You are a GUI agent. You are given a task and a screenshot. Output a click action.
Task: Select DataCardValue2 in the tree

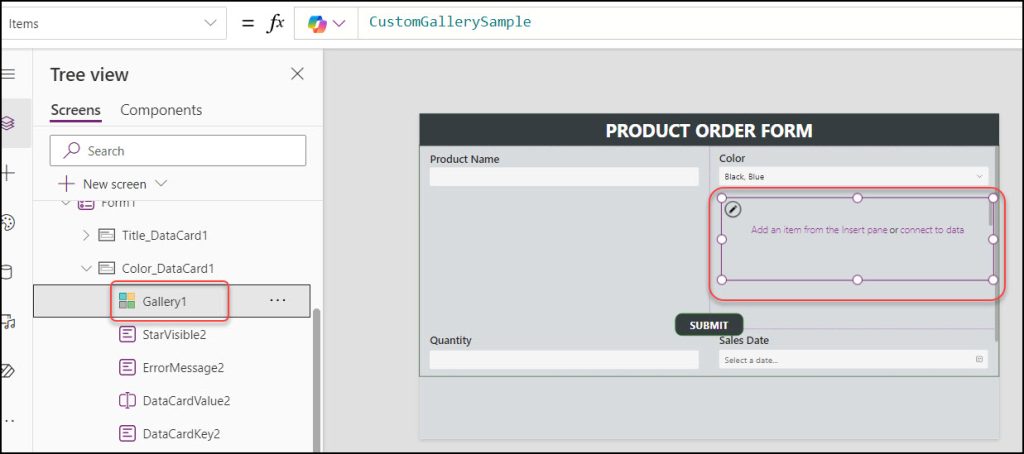[186, 400]
